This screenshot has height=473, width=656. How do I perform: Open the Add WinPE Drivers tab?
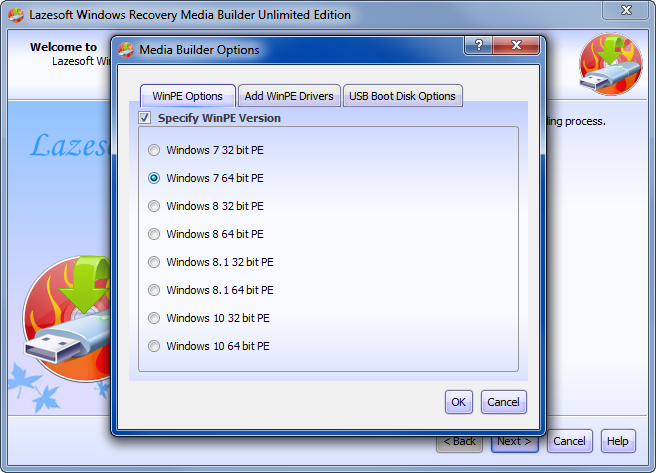coord(289,96)
